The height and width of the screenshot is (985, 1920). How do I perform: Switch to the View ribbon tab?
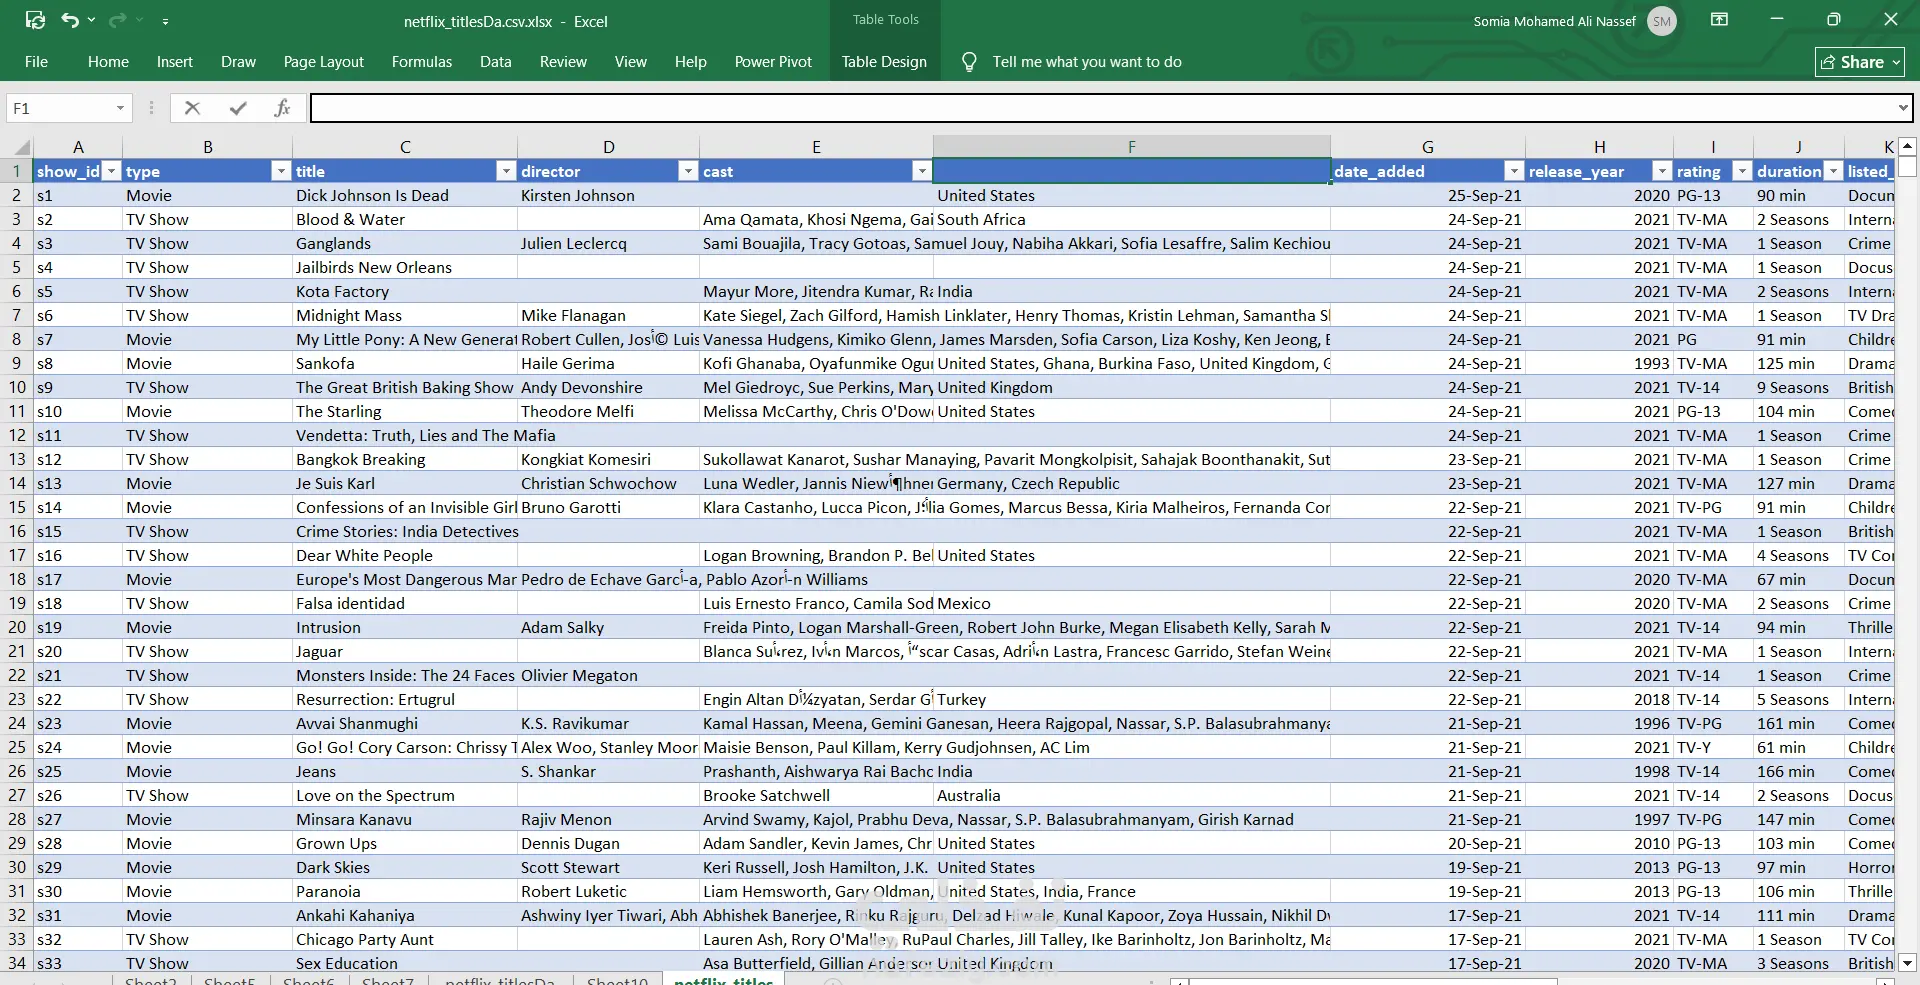coord(631,62)
